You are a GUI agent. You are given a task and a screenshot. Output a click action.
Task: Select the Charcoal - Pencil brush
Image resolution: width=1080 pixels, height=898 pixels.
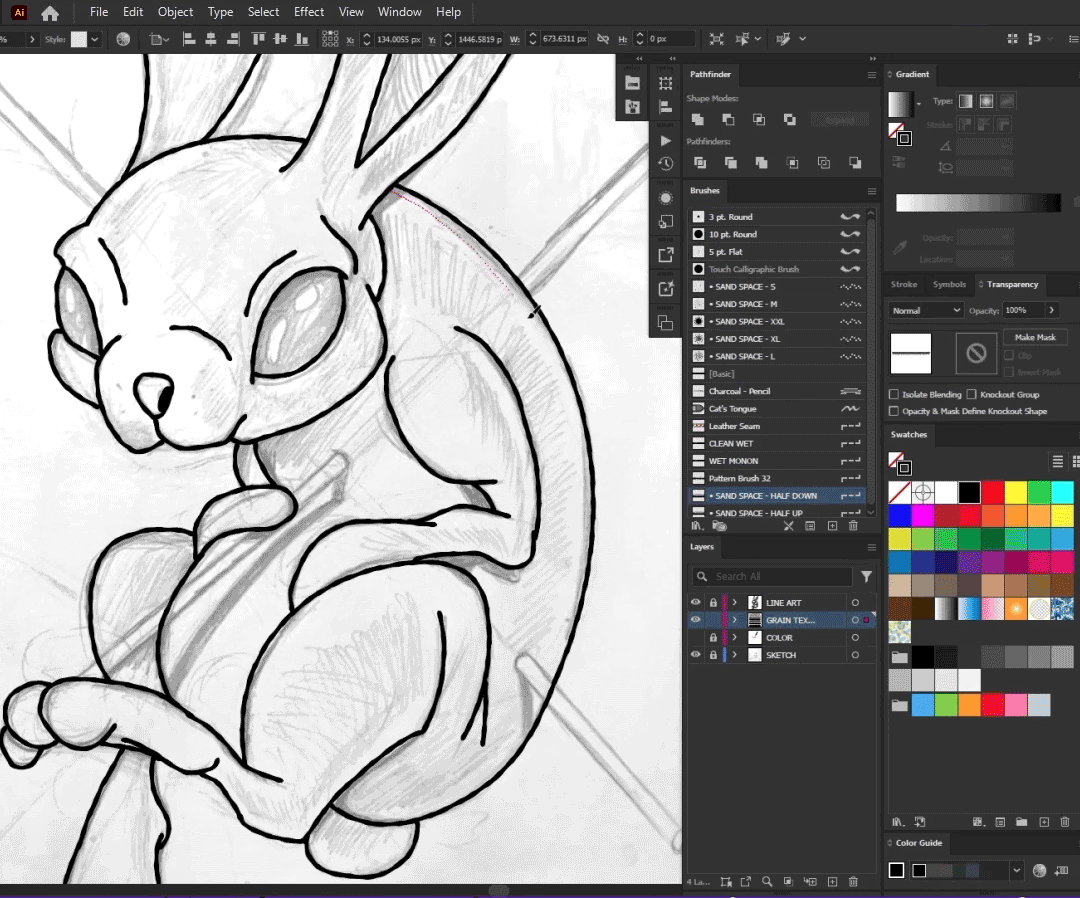(x=778, y=391)
